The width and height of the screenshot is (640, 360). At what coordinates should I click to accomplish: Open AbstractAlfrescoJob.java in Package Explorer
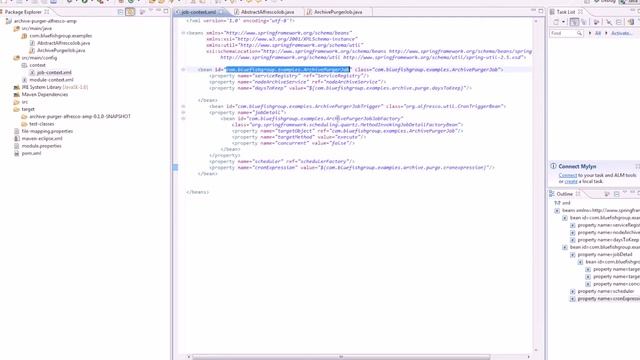63,43
